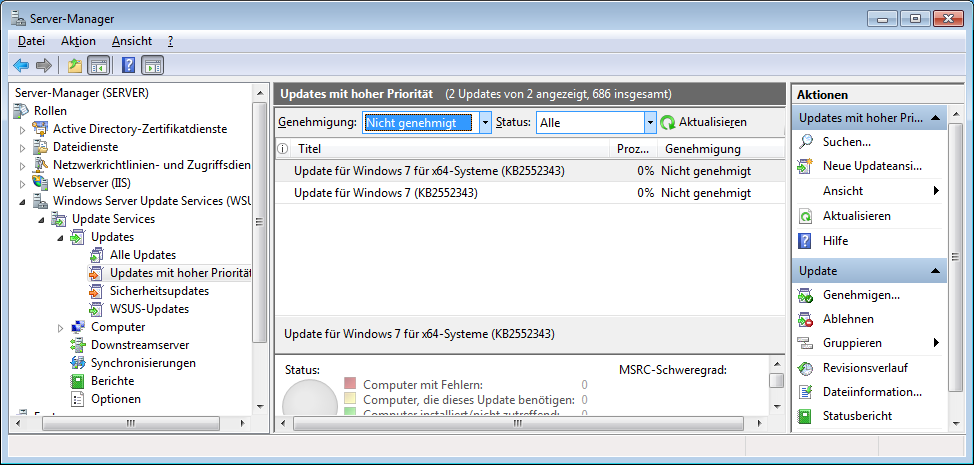Image resolution: width=974 pixels, height=465 pixels.
Task: Click Hilfe in Aktionen pane
Action: 835,240
